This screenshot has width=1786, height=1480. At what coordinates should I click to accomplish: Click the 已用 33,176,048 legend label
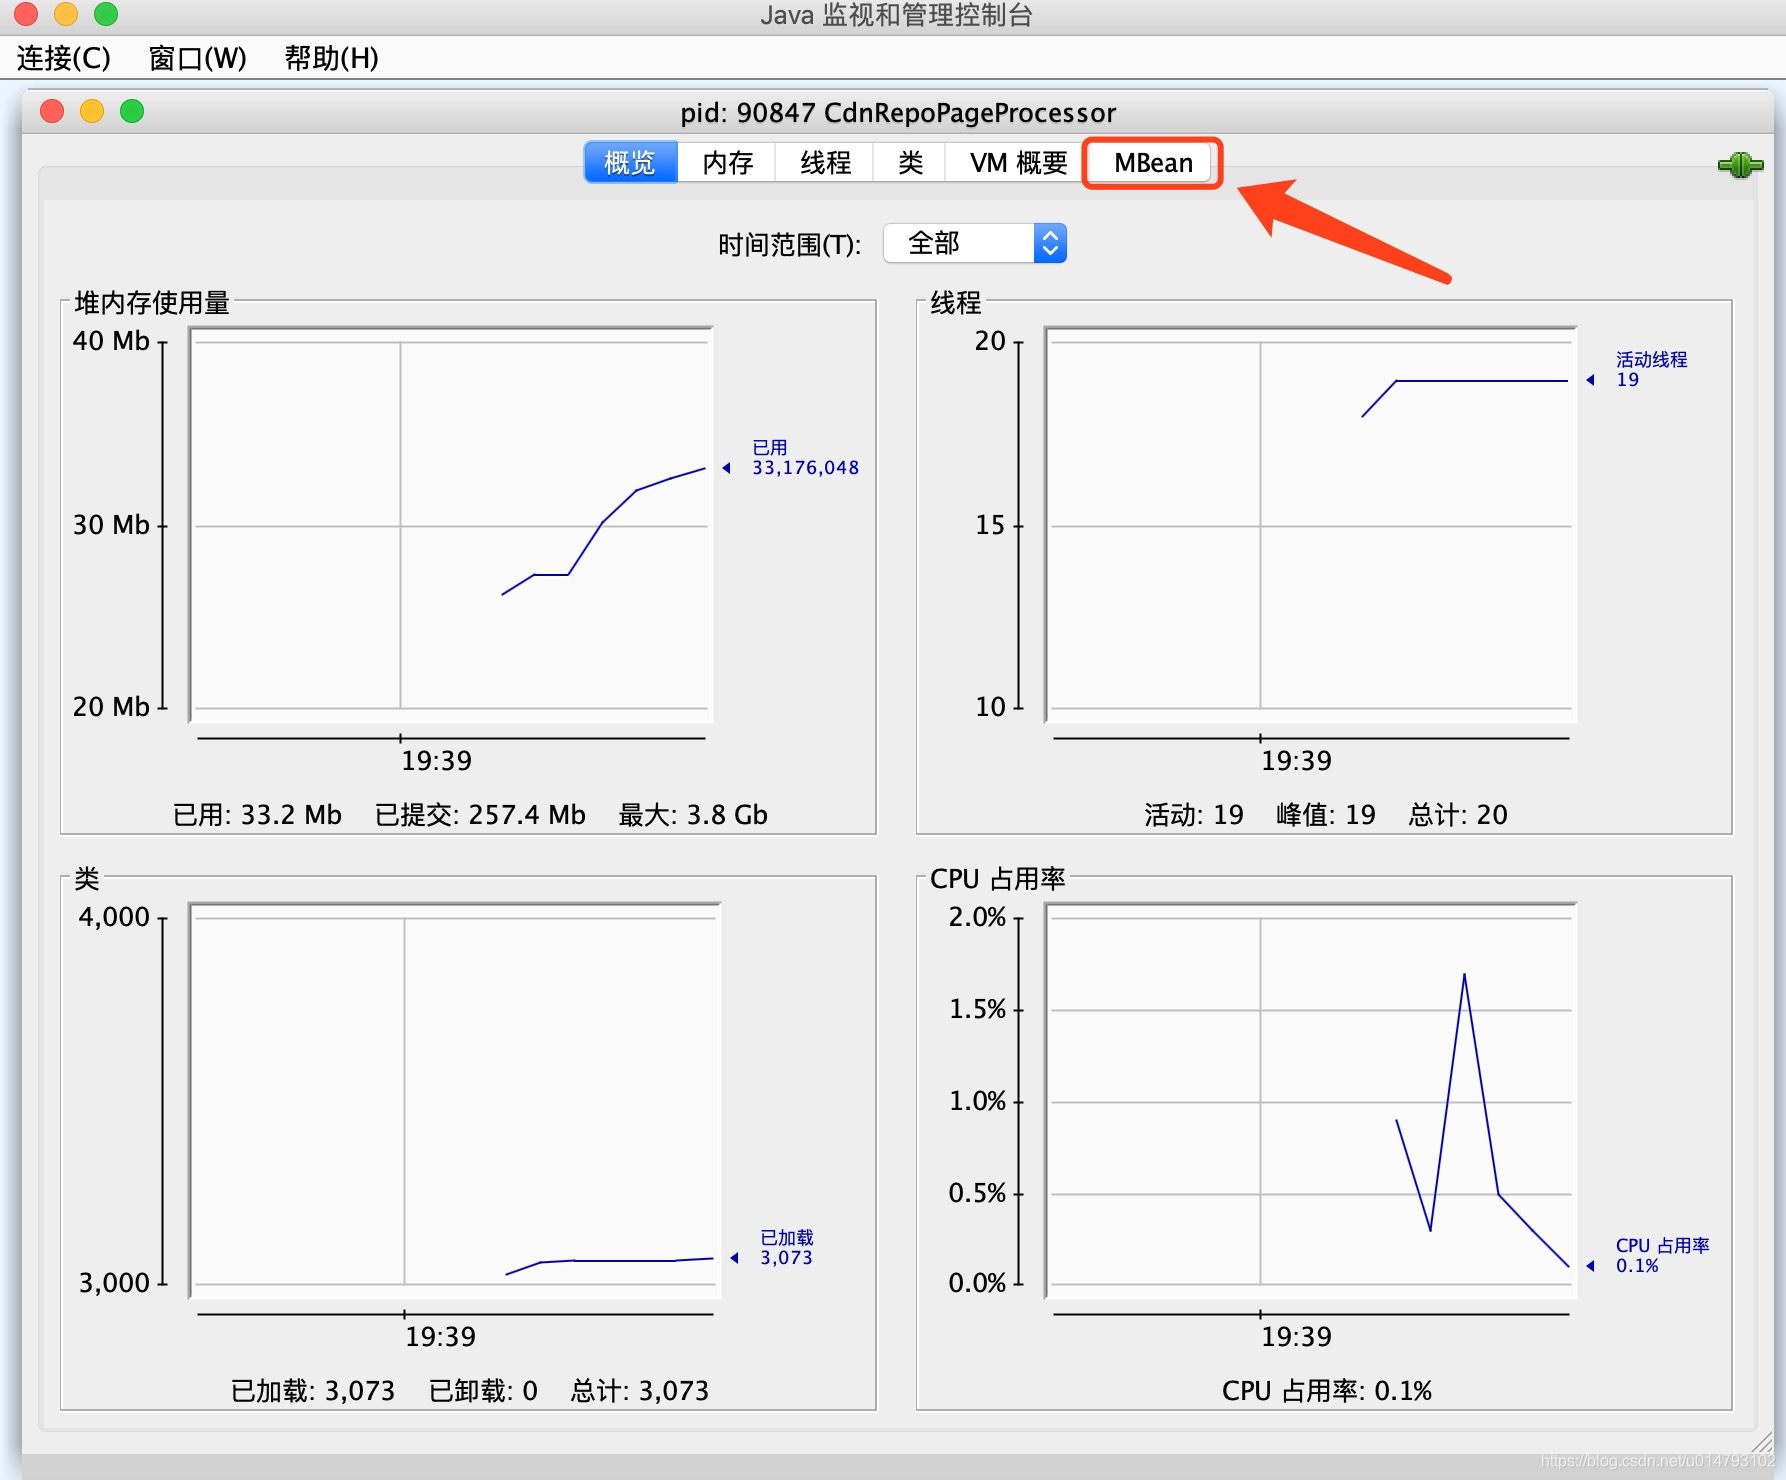pyautogui.click(x=805, y=458)
